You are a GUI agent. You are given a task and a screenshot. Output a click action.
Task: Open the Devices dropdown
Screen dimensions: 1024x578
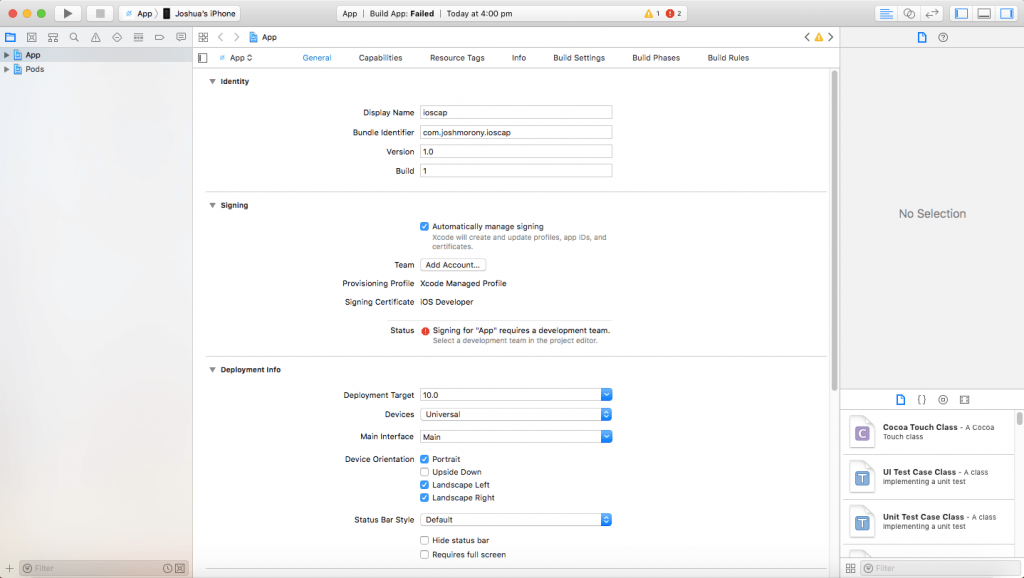(x=516, y=414)
